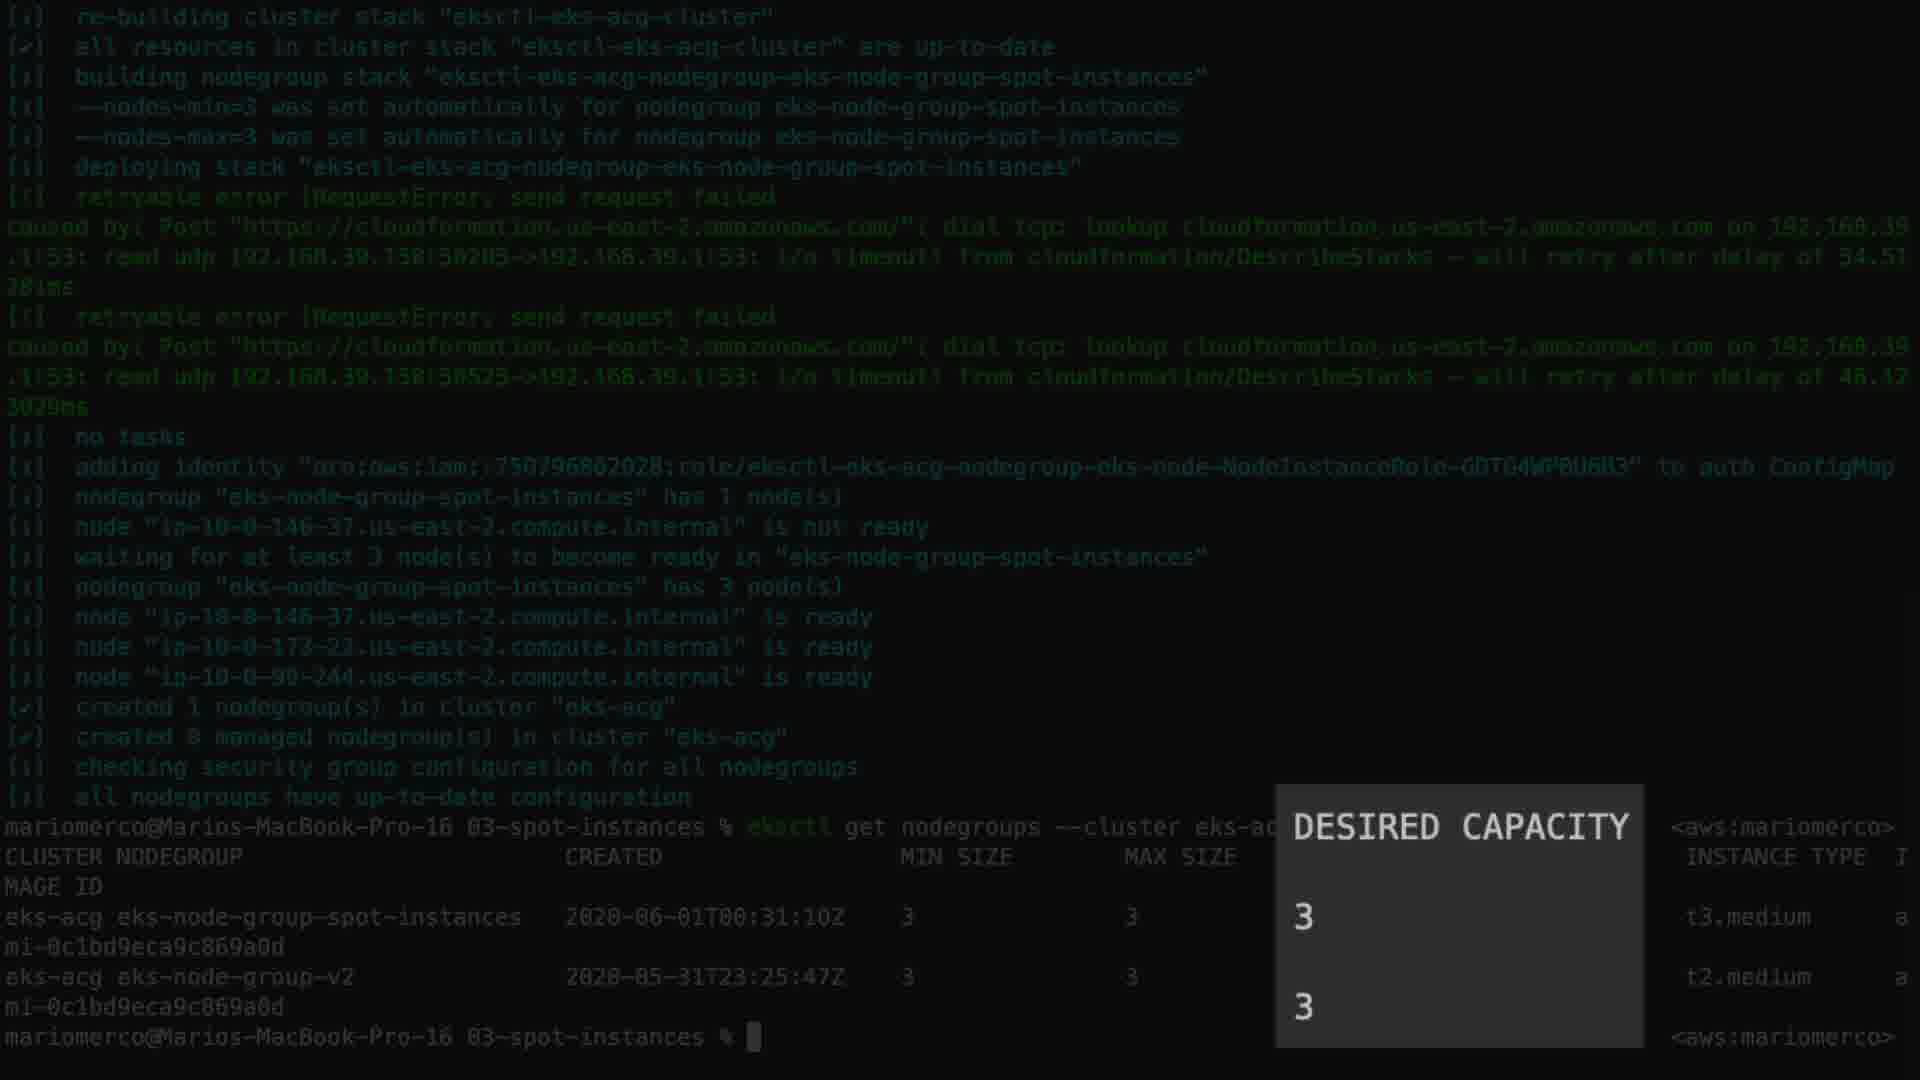1920x1080 pixels.
Task: Click checkmark beside all resources up-to-date line
Action: coord(26,47)
